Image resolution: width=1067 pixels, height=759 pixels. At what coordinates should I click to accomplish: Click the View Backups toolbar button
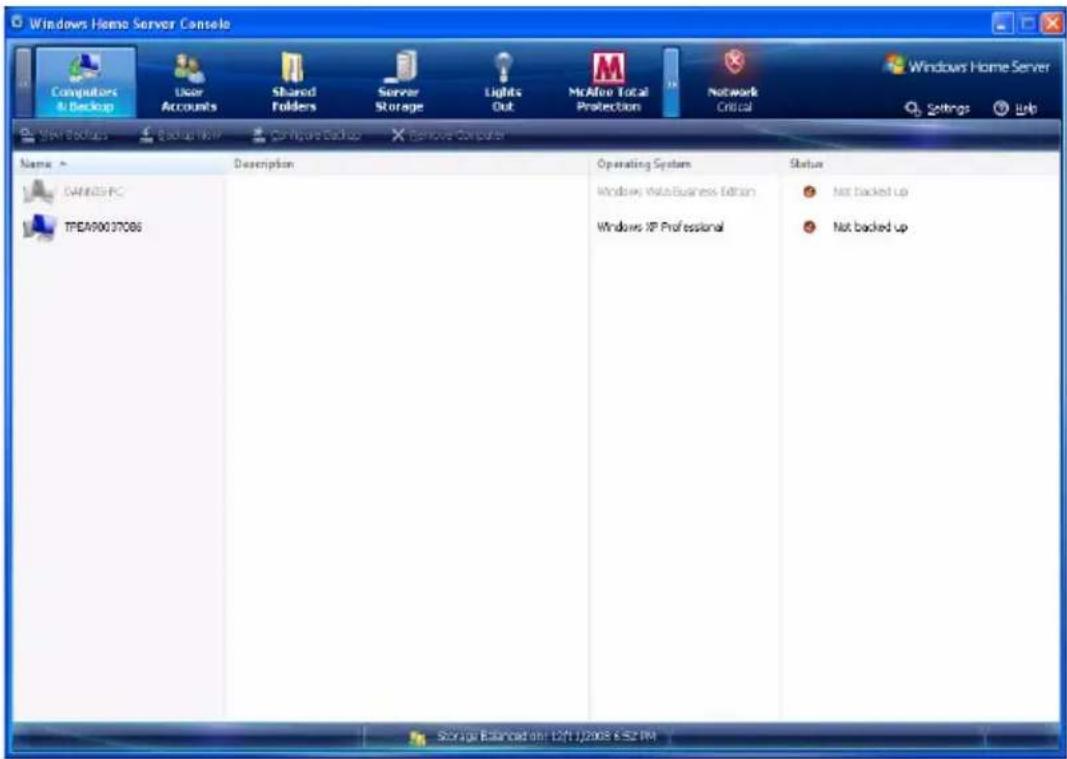tap(63, 135)
